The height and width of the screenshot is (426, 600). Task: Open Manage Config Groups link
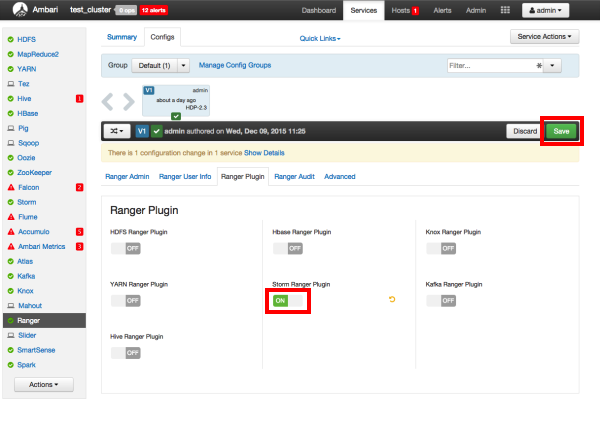(235, 65)
